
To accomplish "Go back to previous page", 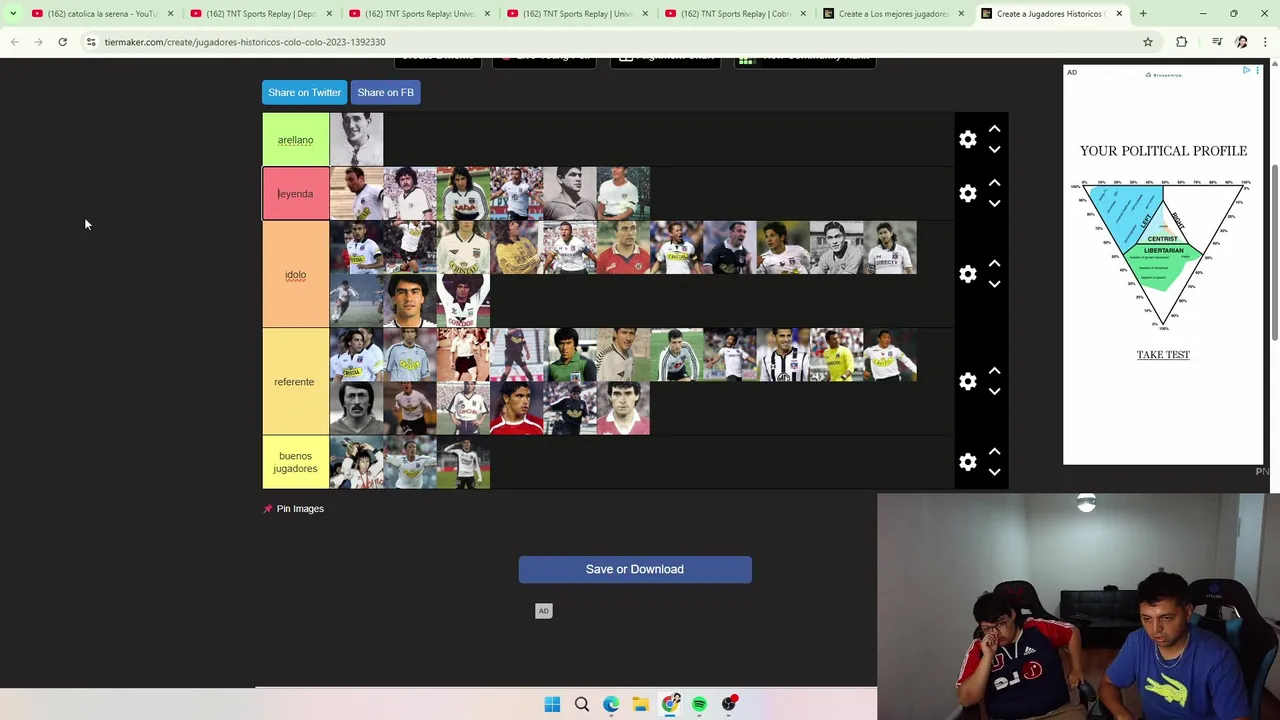I will pyautogui.click(x=14, y=42).
